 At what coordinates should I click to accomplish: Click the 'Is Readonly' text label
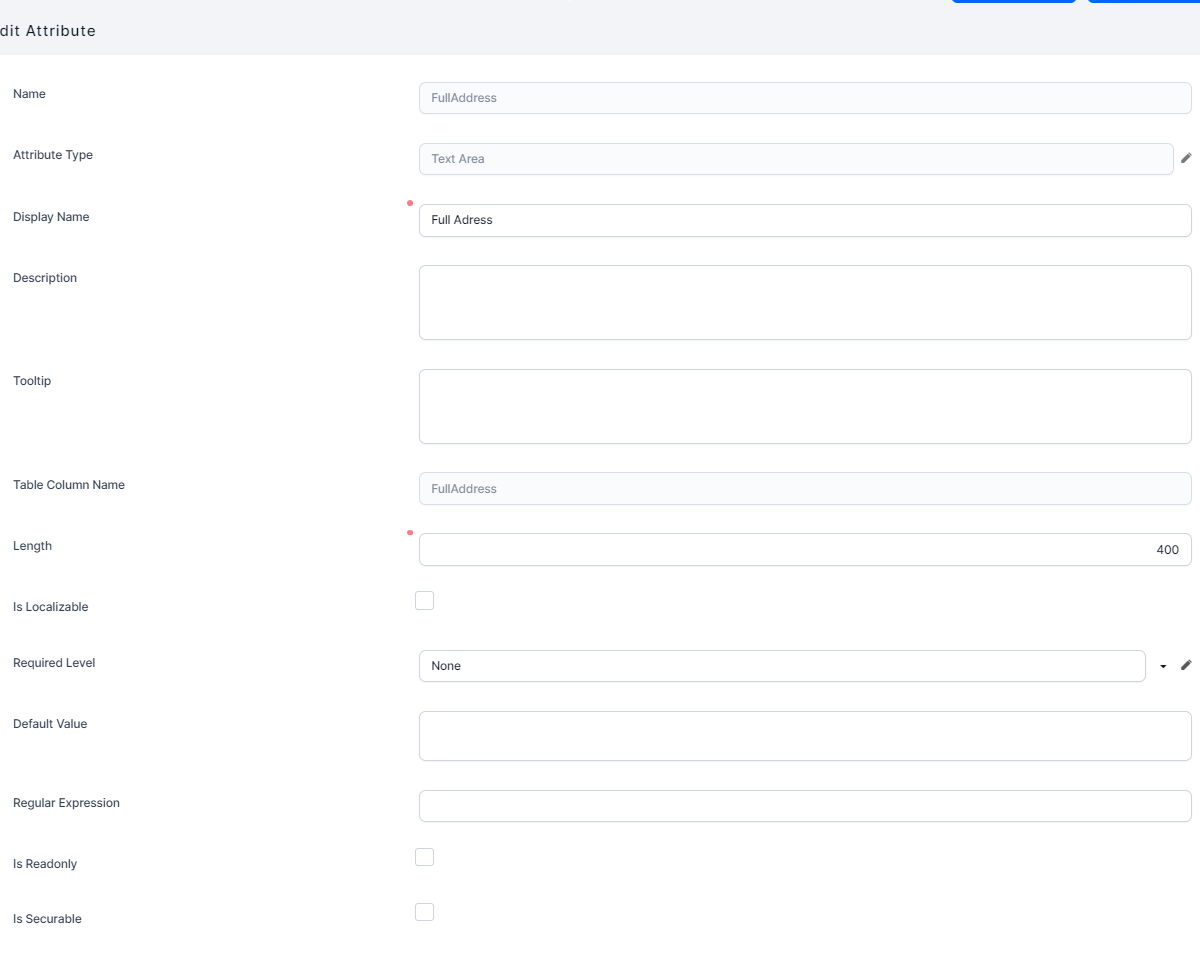(45, 864)
